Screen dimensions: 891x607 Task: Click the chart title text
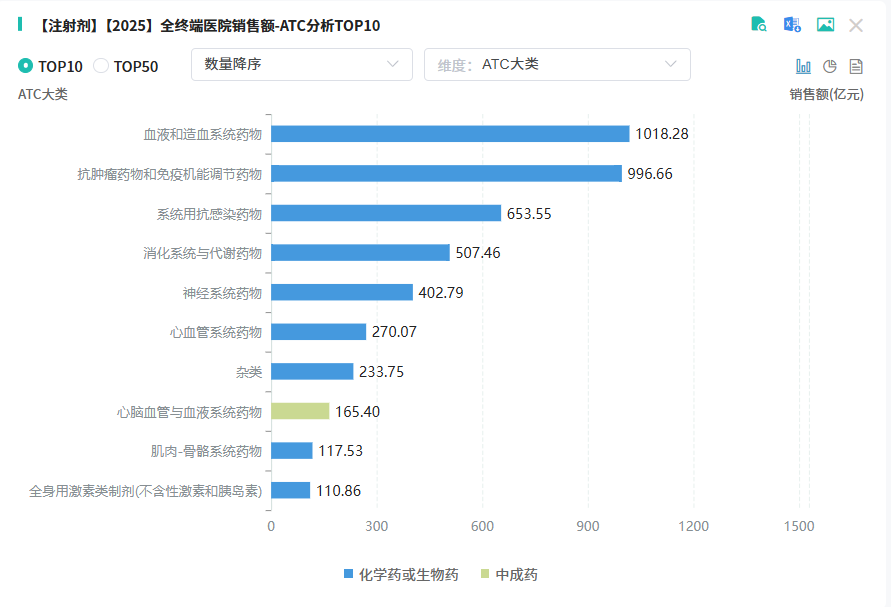pyautogui.click(x=207, y=26)
